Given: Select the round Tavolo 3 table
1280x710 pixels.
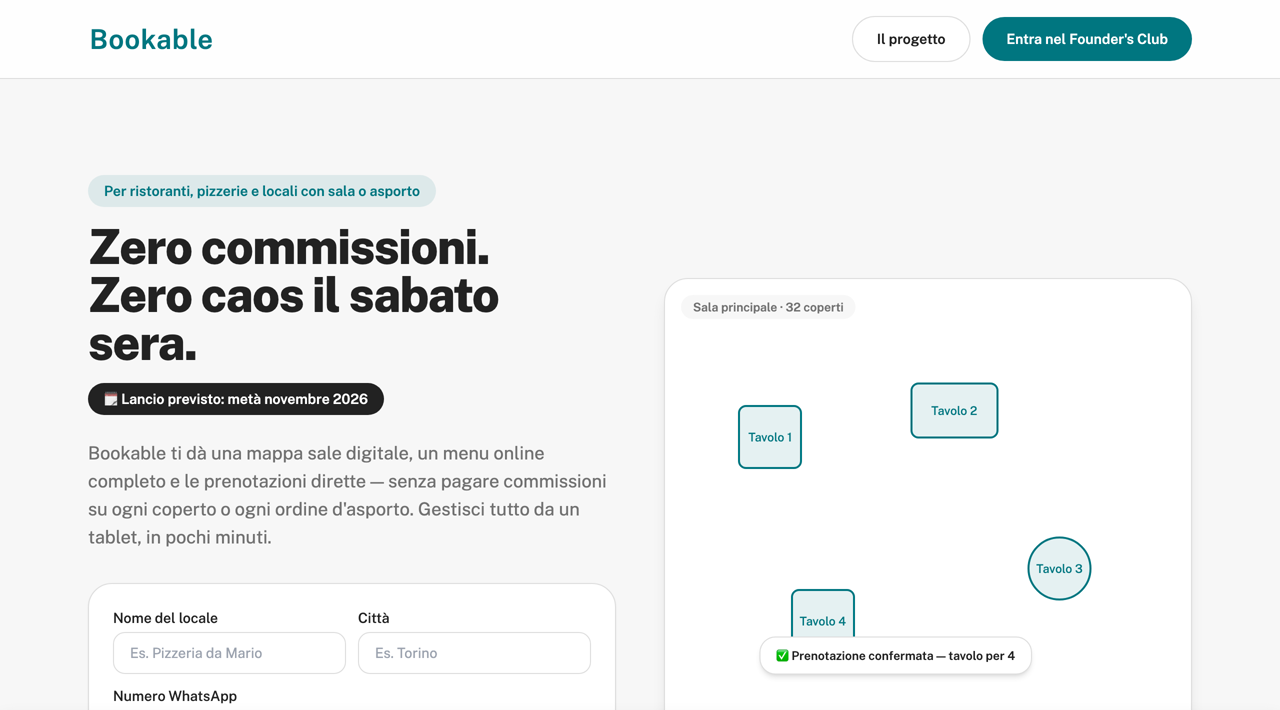Looking at the screenshot, I should click(x=1059, y=568).
